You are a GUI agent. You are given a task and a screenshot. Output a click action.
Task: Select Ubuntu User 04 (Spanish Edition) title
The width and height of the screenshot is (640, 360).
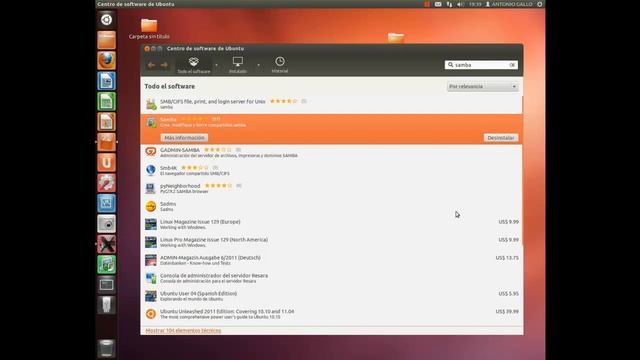(198, 293)
